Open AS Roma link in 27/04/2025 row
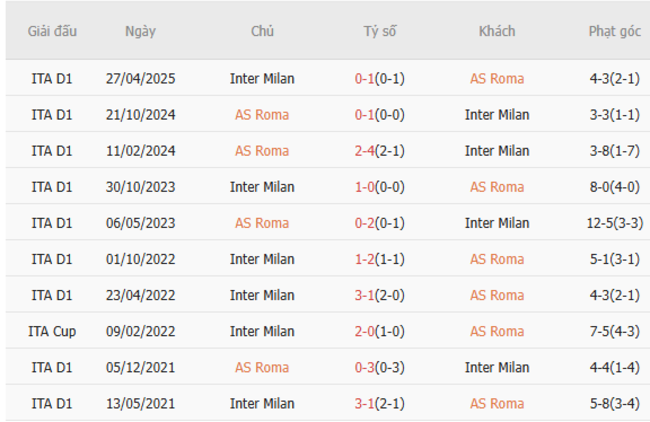 click(497, 78)
